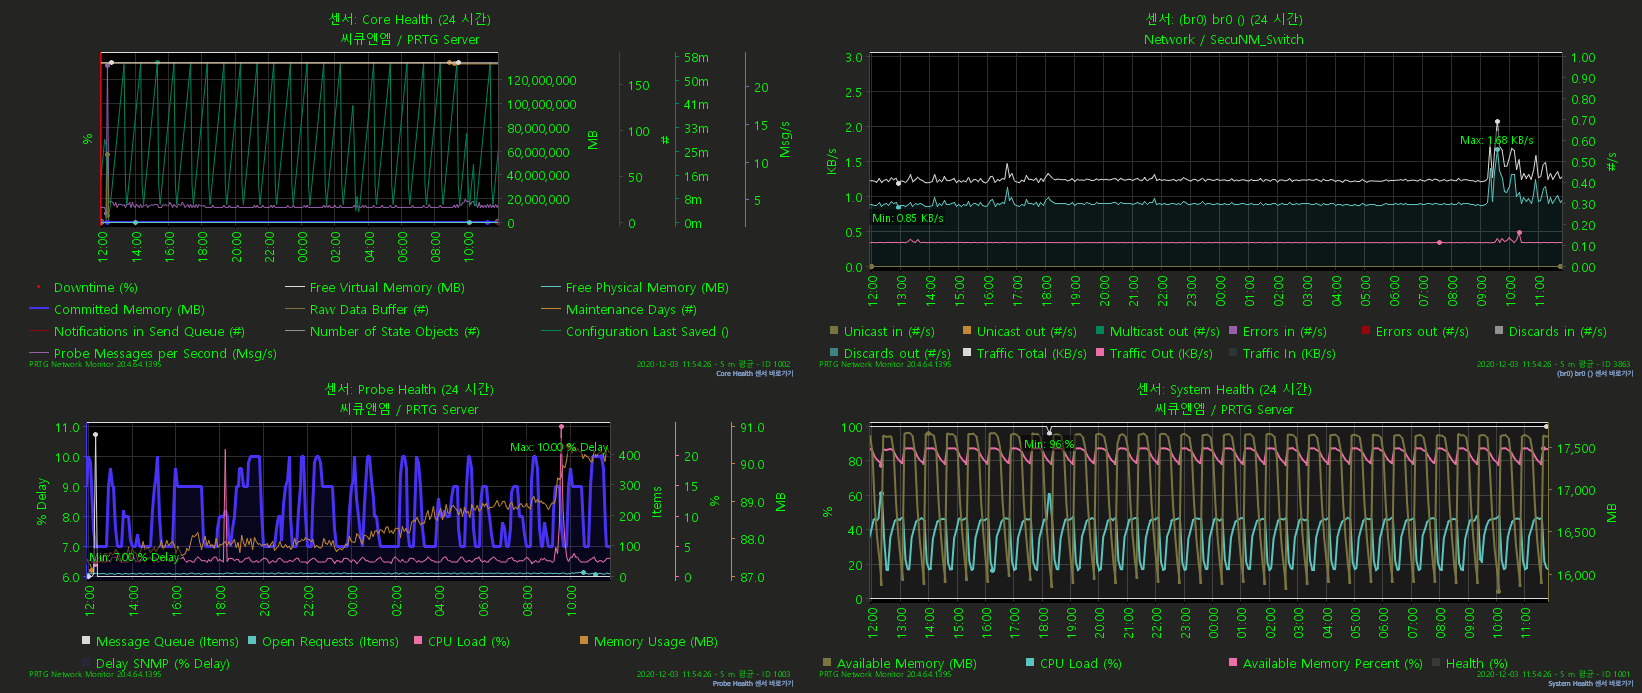Click the Downtime (%) red dot swatch
This screenshot has width=1642, height=693.
tap(38, 288)
